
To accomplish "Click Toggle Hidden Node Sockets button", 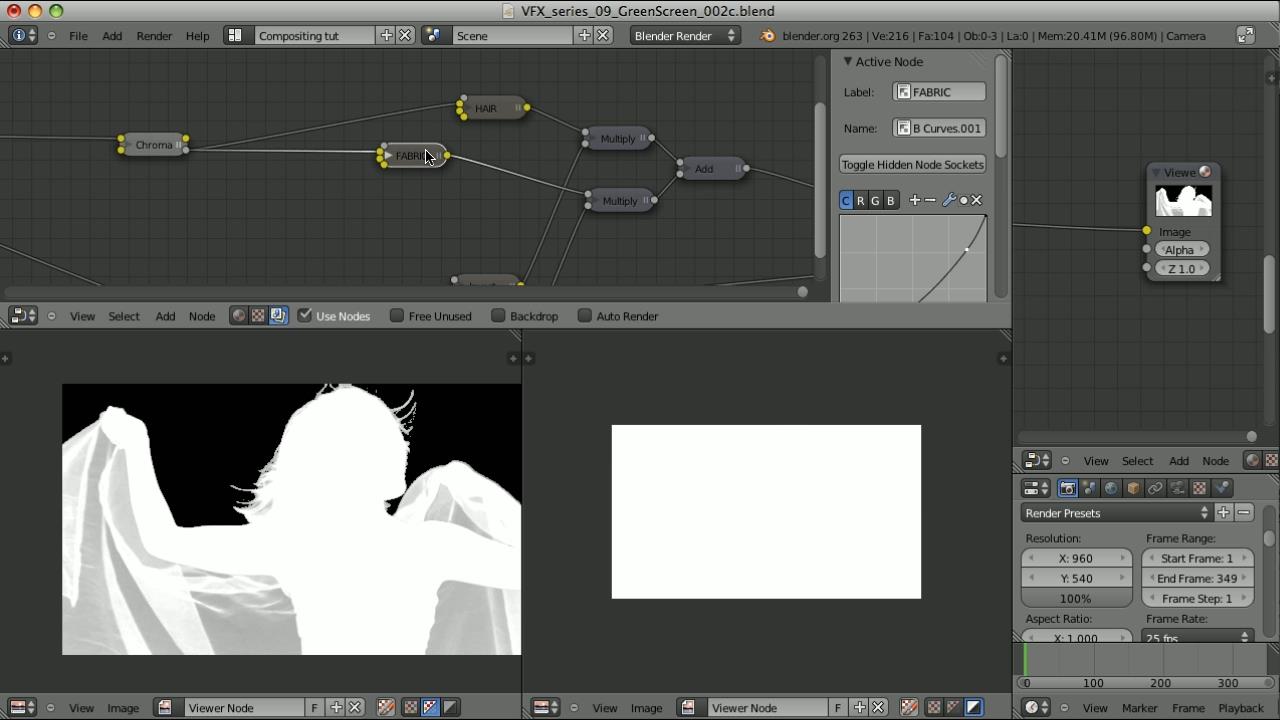I will pyautogui.click(x=913, y=164).
